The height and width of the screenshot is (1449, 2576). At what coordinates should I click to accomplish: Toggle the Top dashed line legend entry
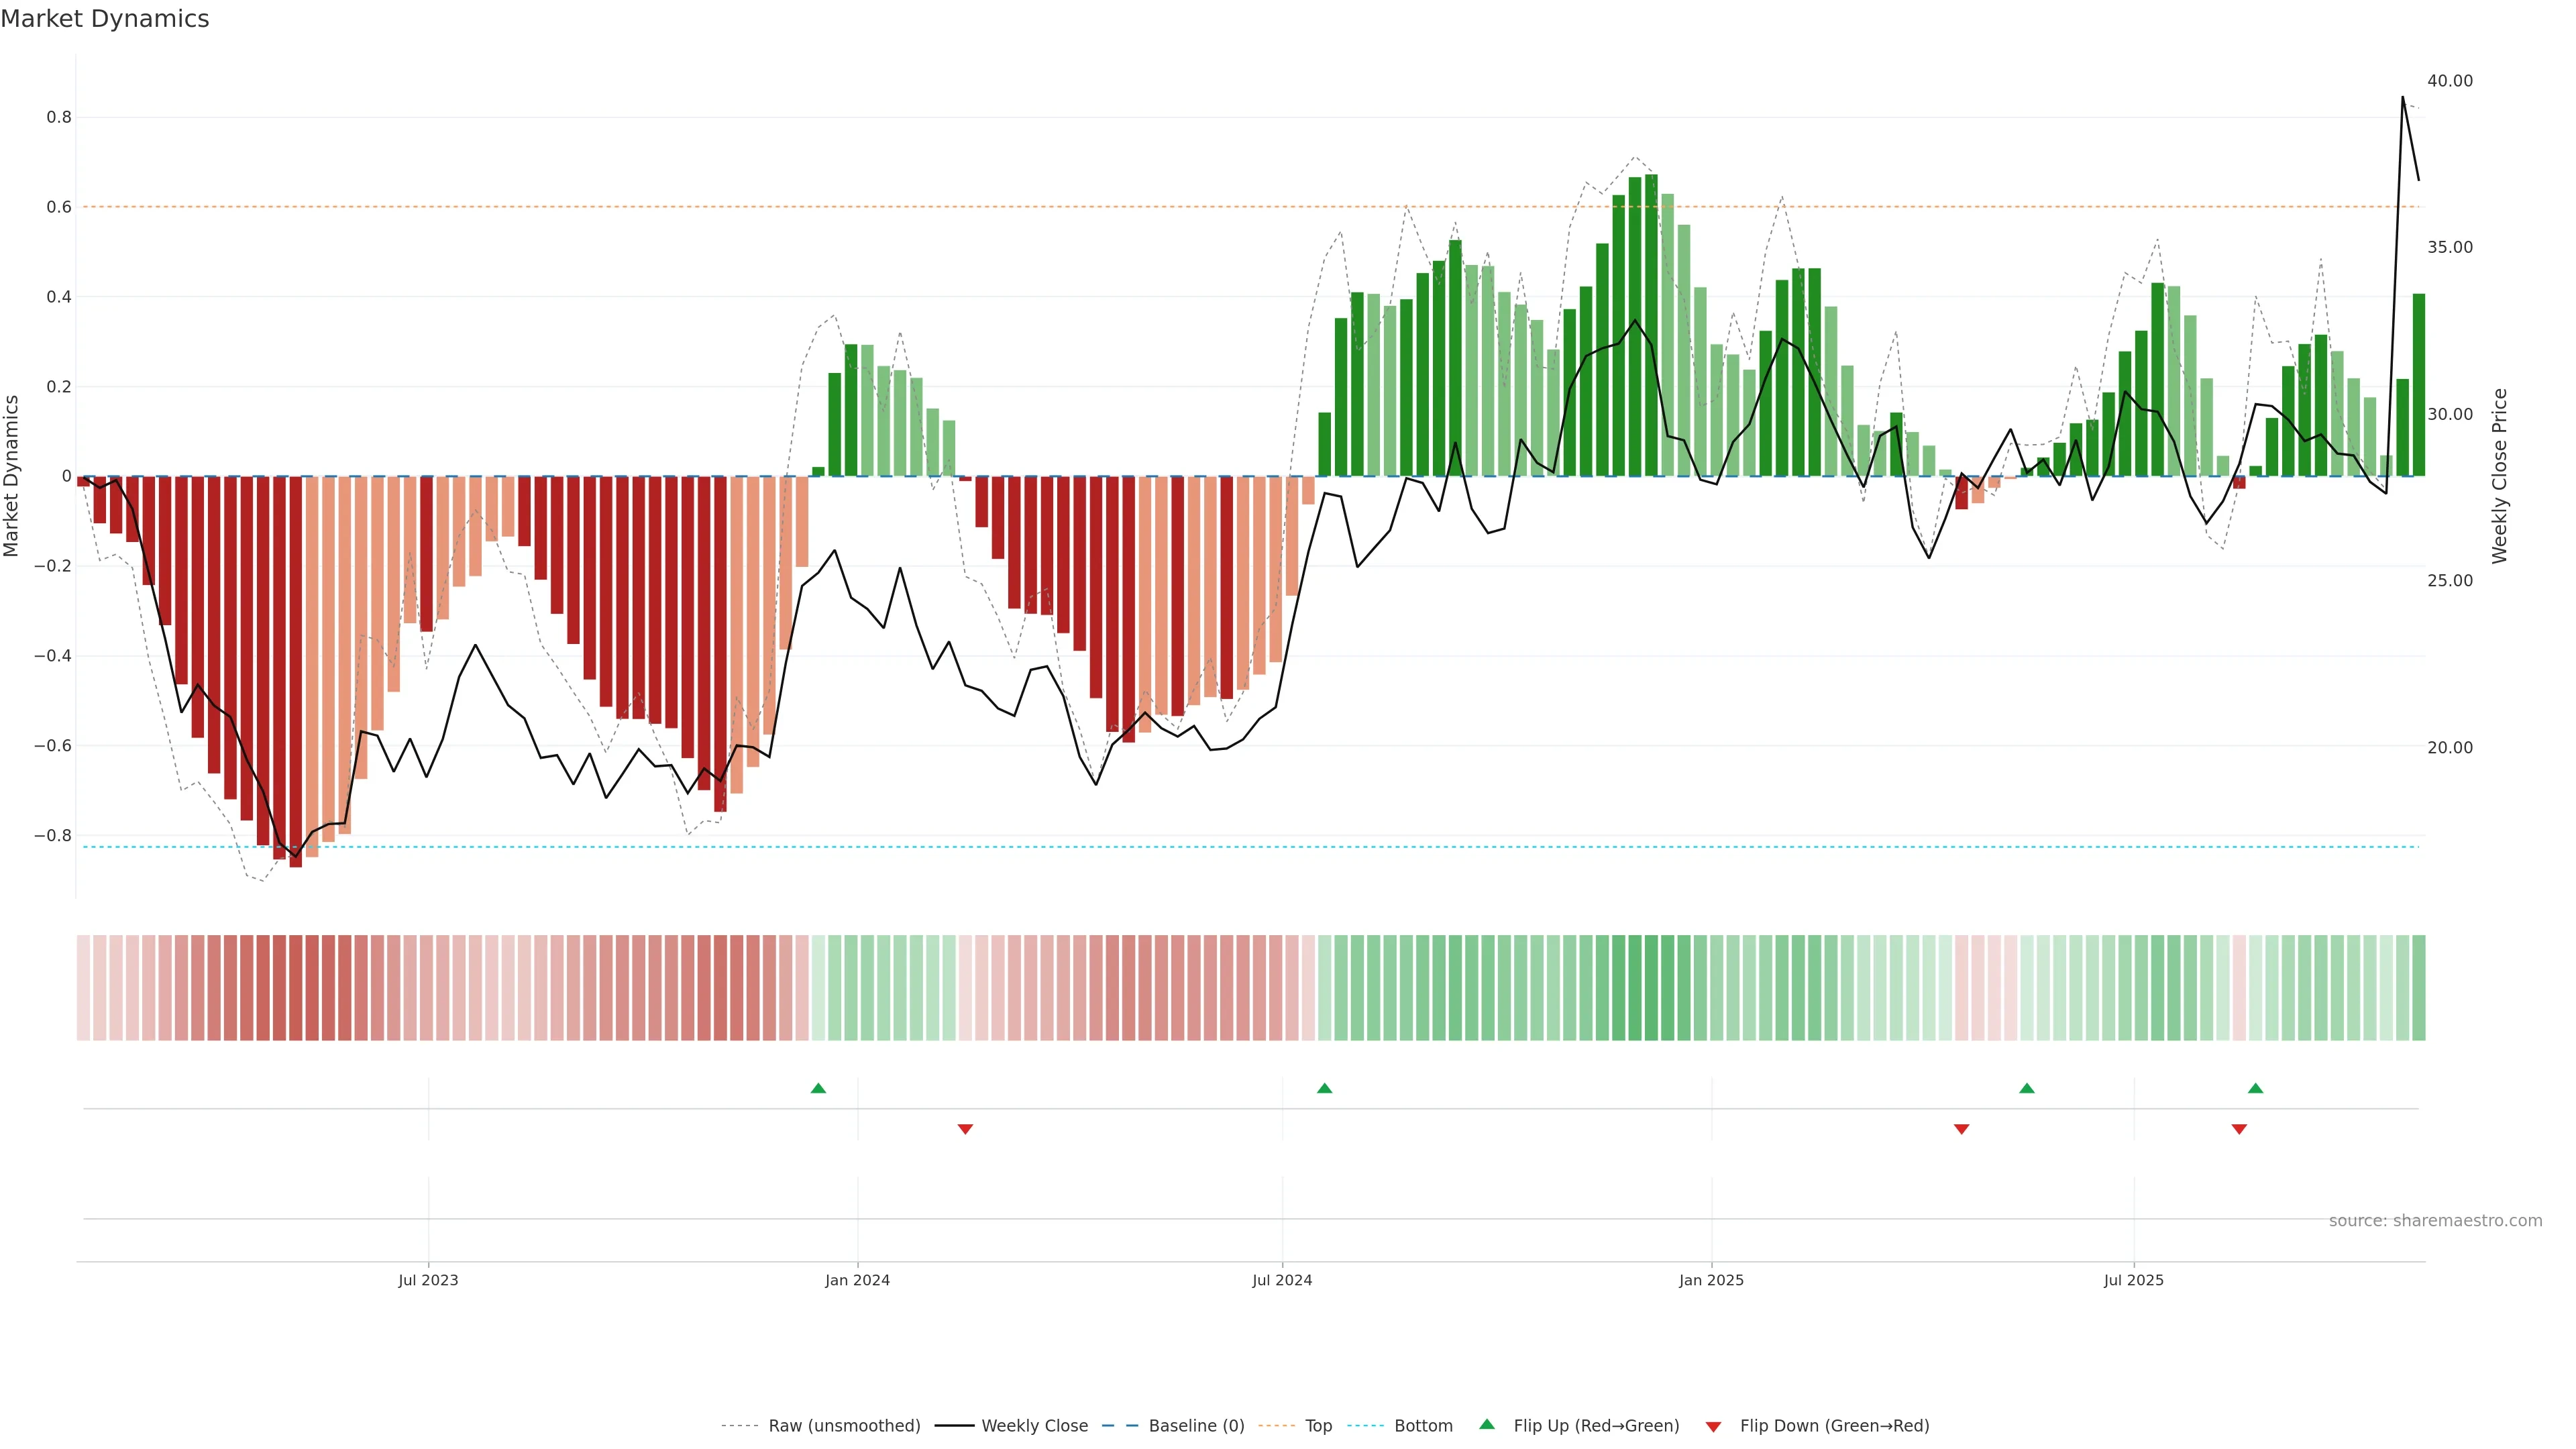pyautogui.click(x=1318, y=1426)
